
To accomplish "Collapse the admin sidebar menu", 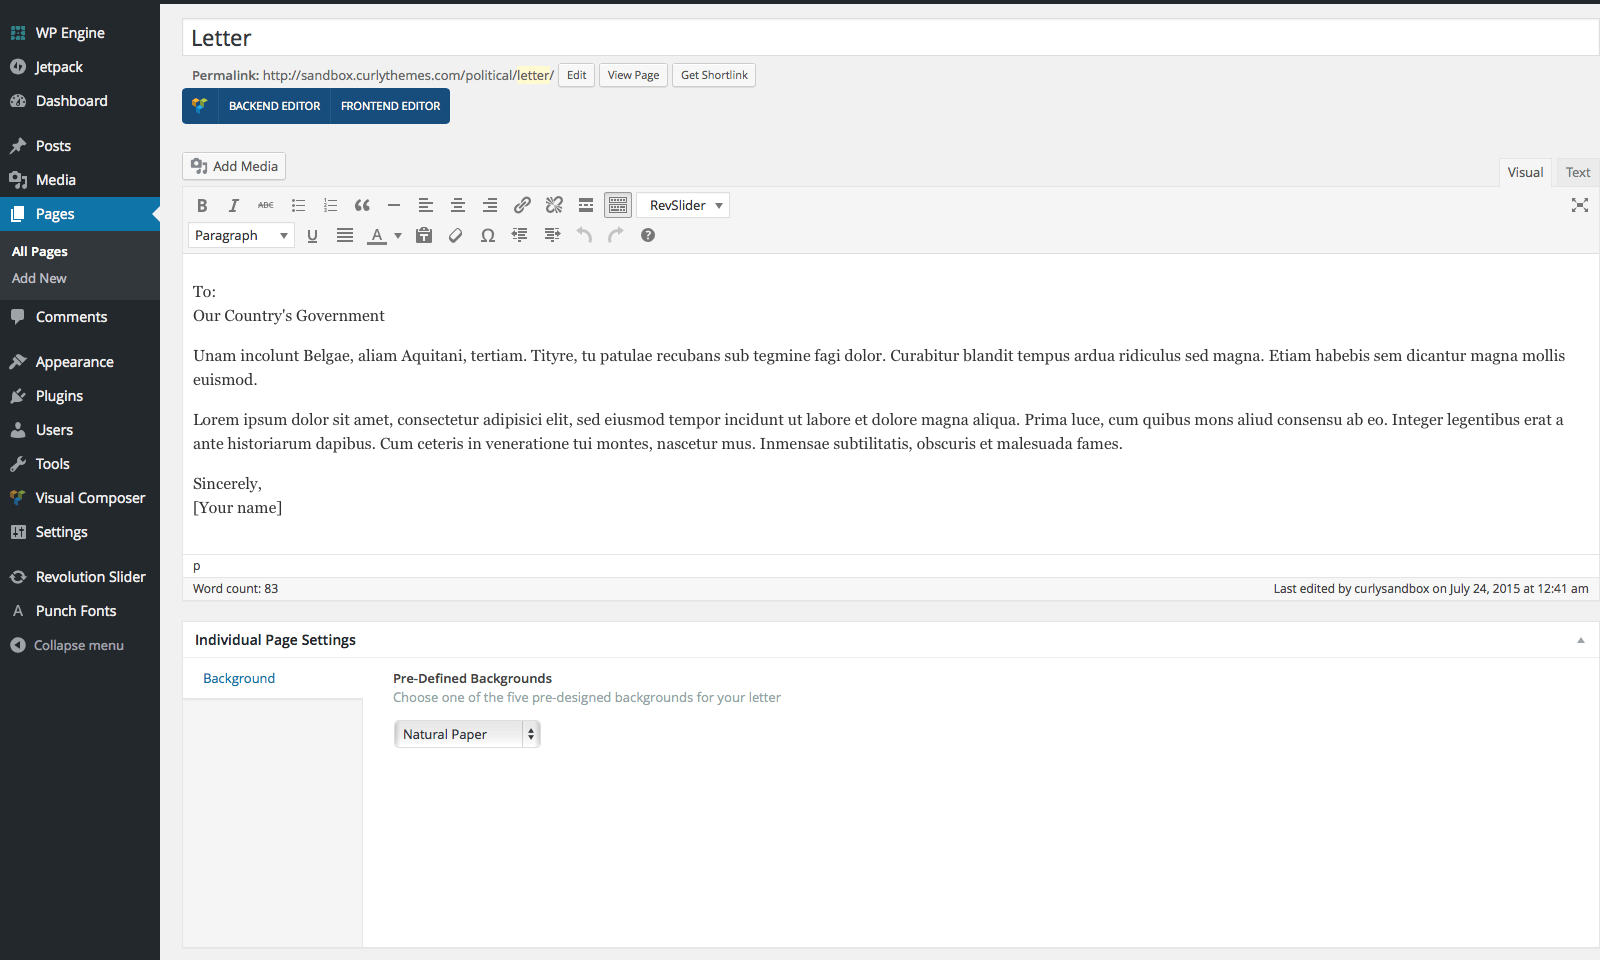I will tap(80, 645).
